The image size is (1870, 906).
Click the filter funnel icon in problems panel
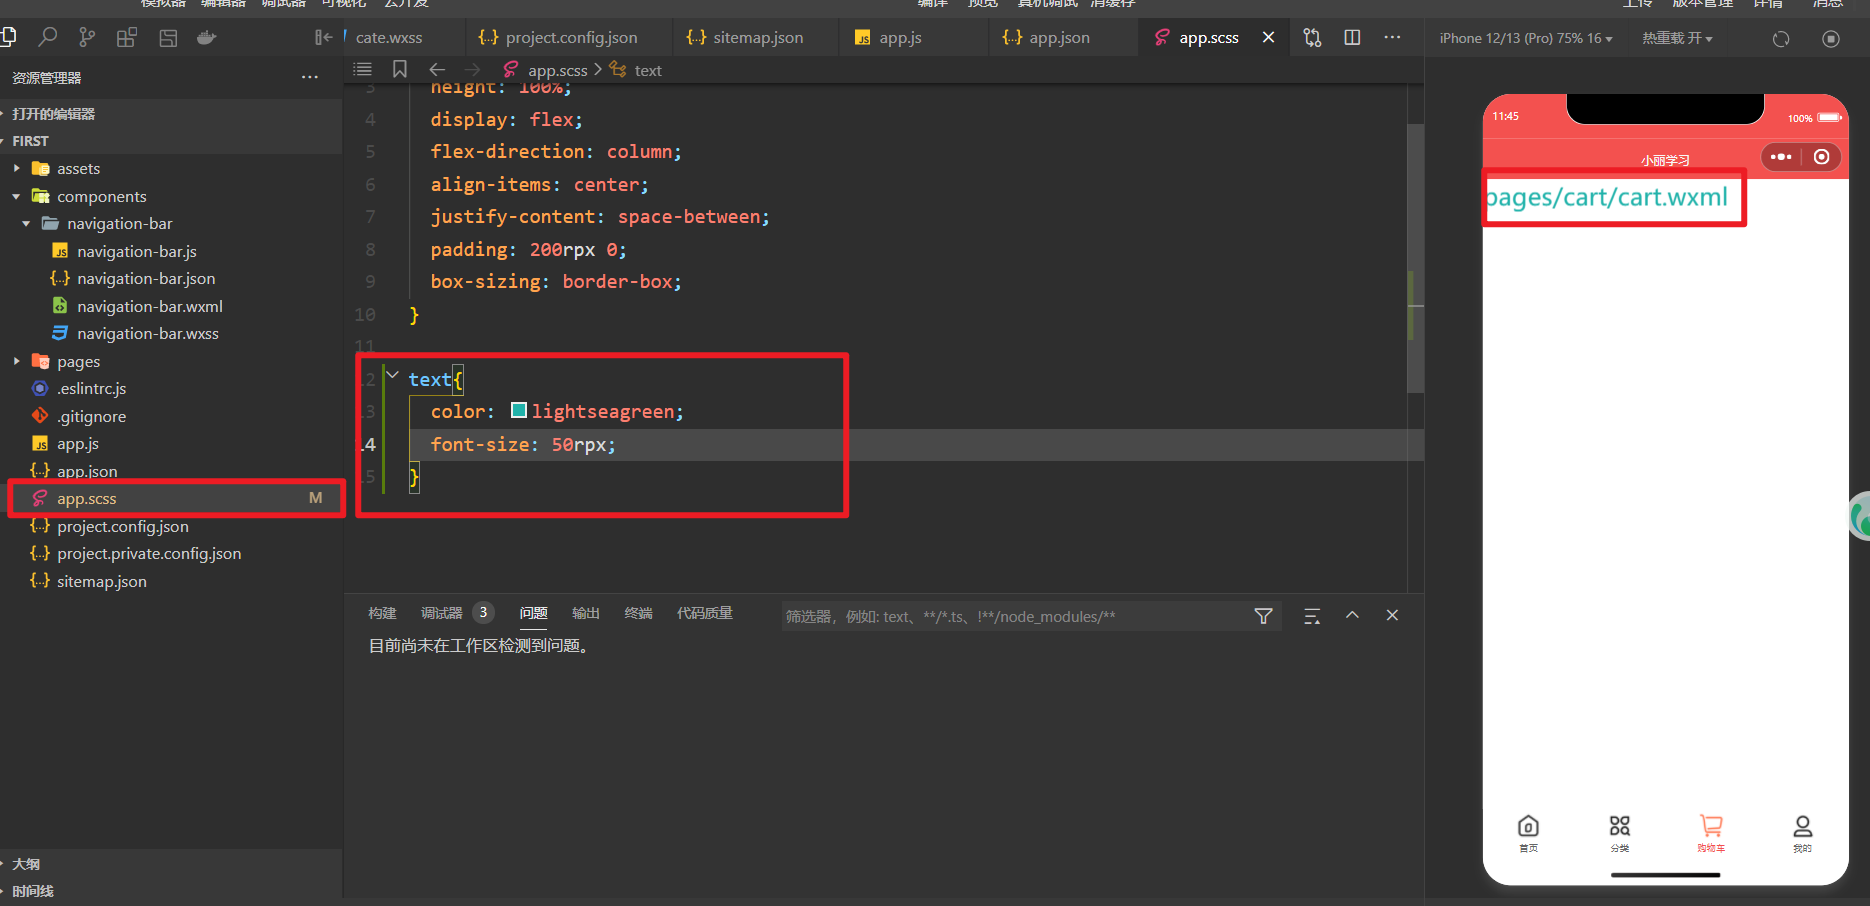(x=1263, y=616)
